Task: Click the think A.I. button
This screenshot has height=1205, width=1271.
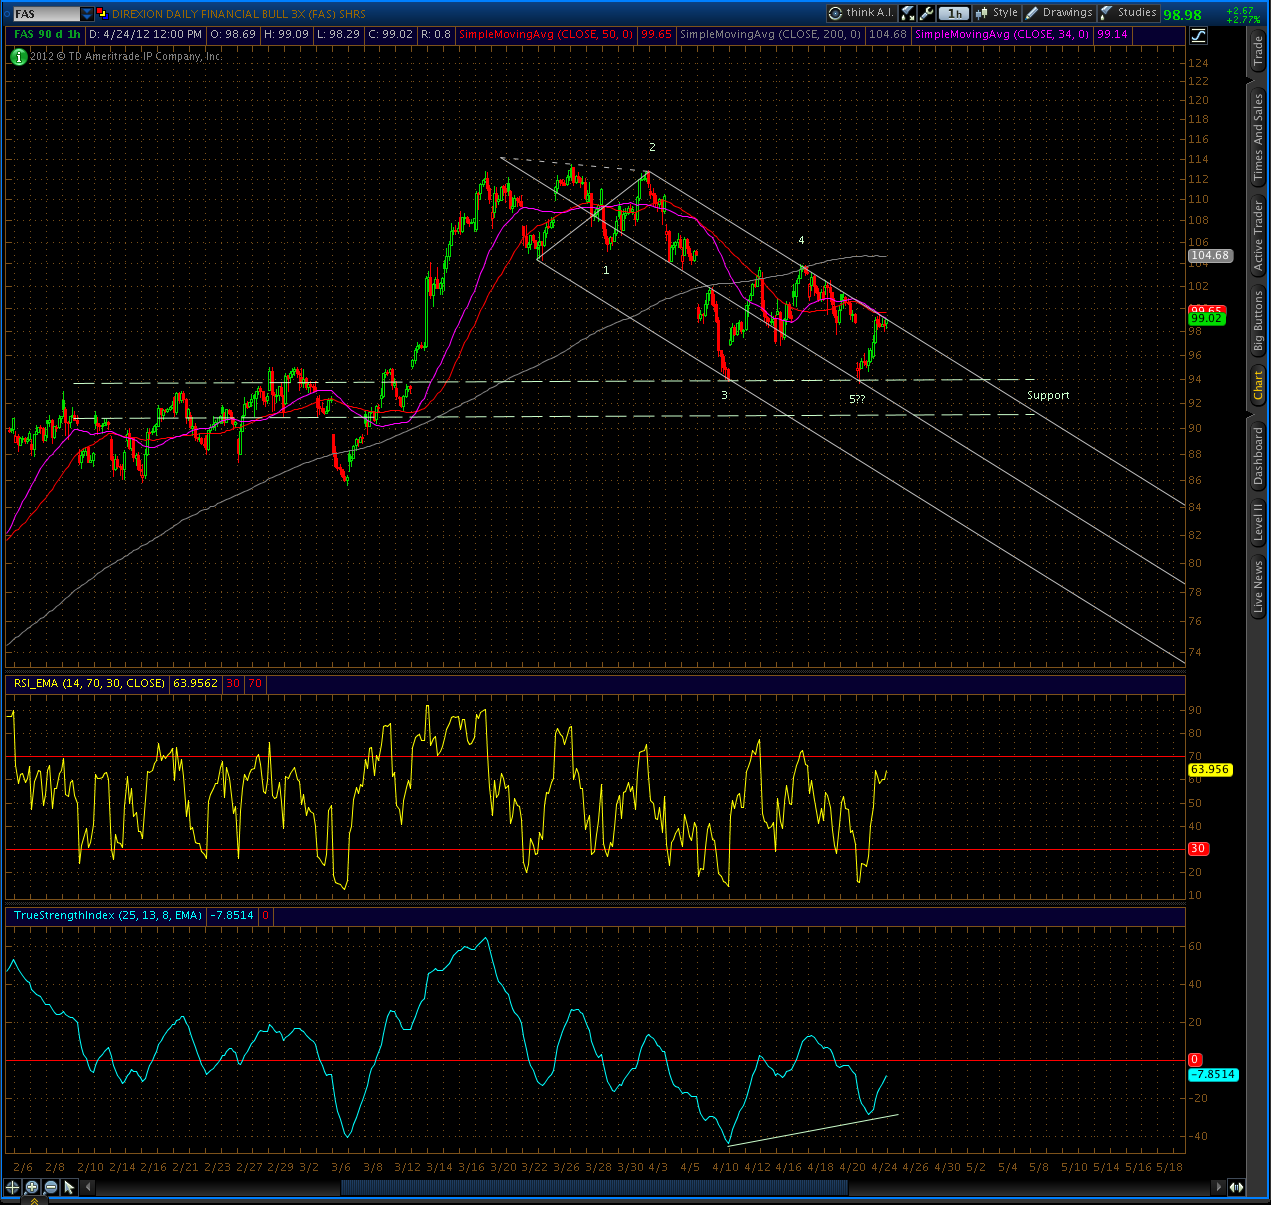Action: click(861, 13)
